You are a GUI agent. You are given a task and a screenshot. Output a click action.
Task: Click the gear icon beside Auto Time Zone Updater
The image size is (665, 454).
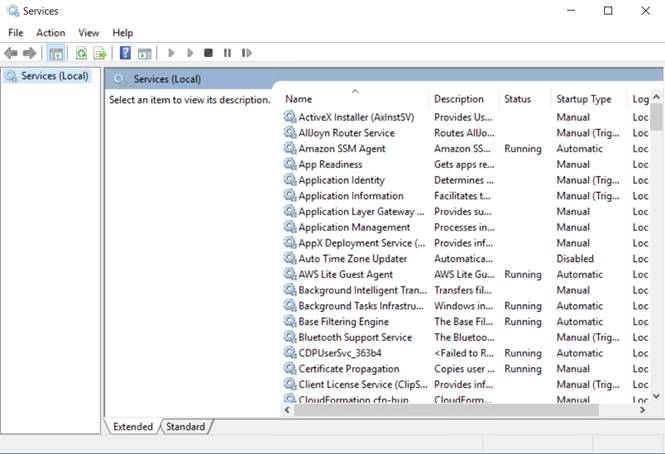[290, 258]
